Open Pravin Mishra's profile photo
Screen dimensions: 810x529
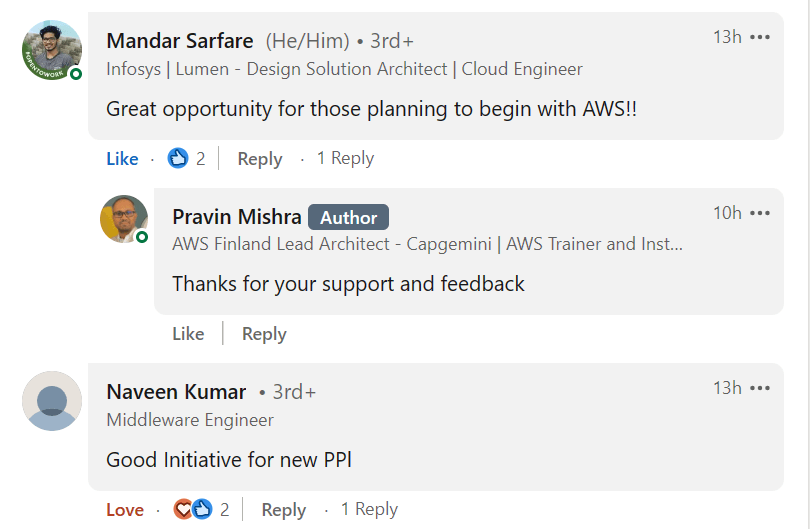[x=124, y=219]
